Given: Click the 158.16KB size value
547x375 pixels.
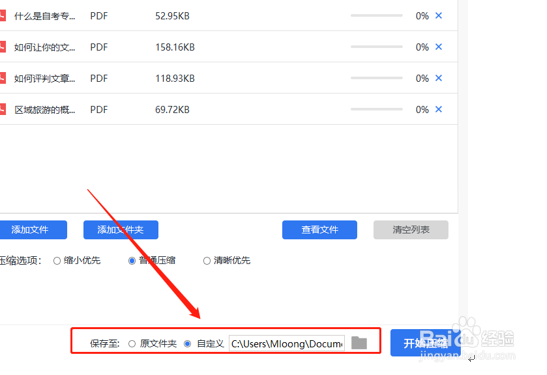Looking at the screenshot, I should pos(175,47).
